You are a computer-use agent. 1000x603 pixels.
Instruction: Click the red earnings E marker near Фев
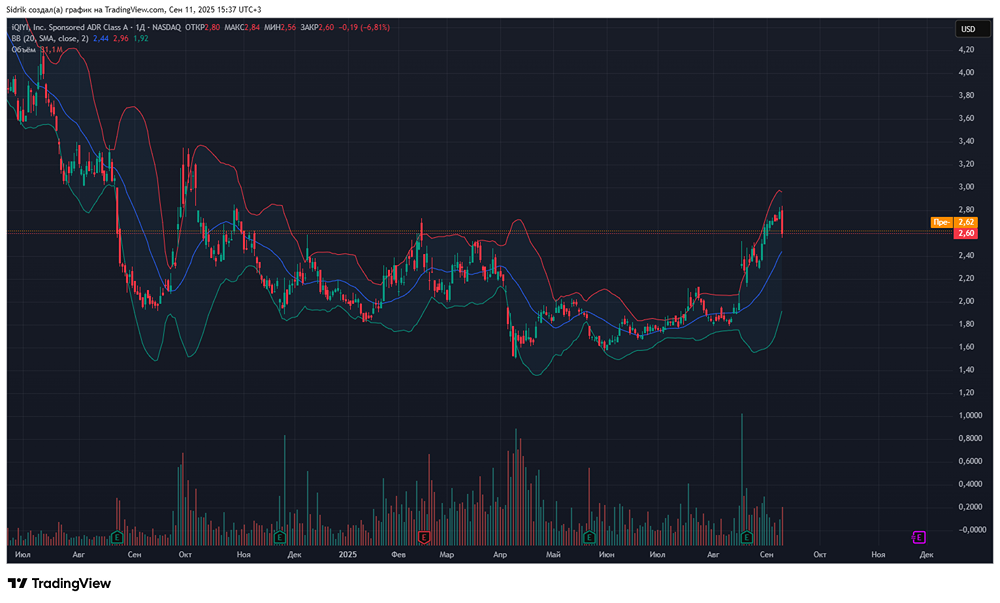click(423, 537)
